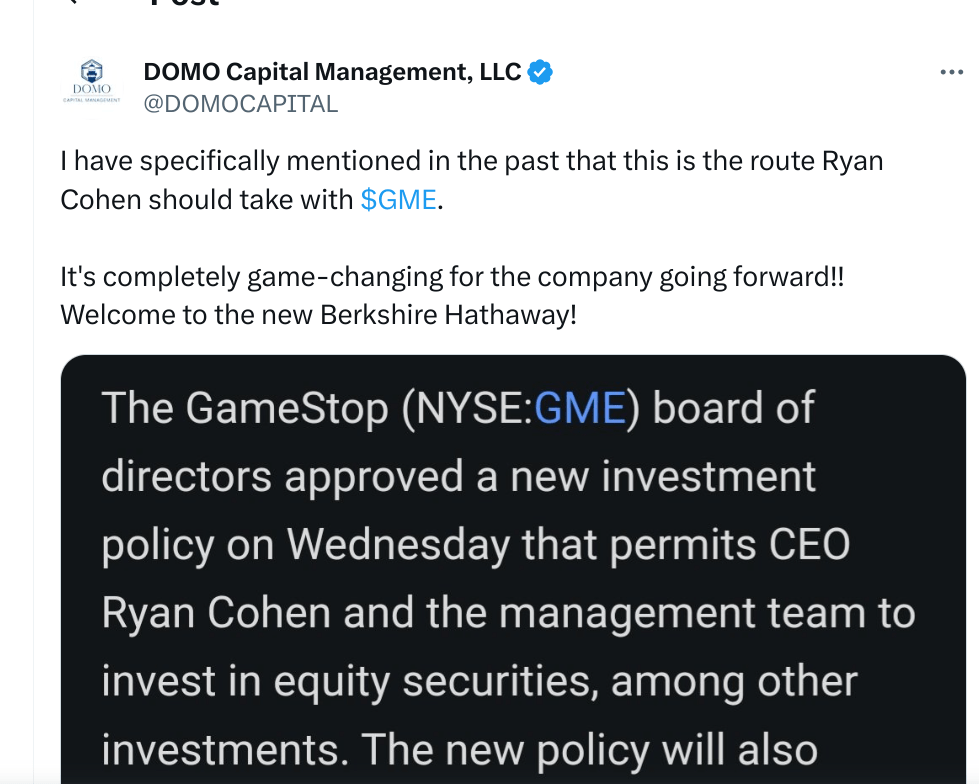Open the DOMO Capital Management, LLC profile name
The image size is (979, 784).
coord(332,72)
